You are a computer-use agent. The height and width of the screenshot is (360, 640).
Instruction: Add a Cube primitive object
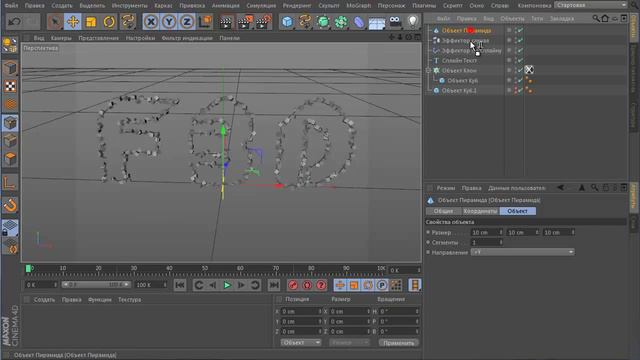[287, 21]
